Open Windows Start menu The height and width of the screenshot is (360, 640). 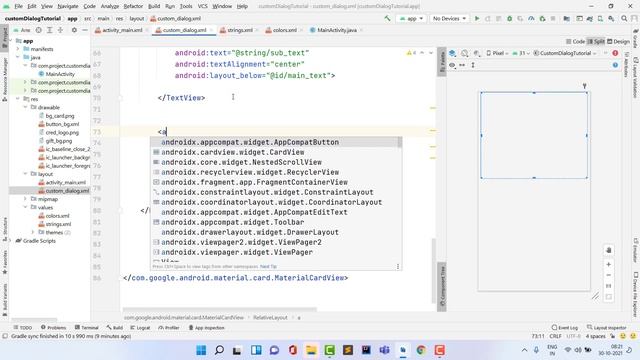click(x=201, y=350)
